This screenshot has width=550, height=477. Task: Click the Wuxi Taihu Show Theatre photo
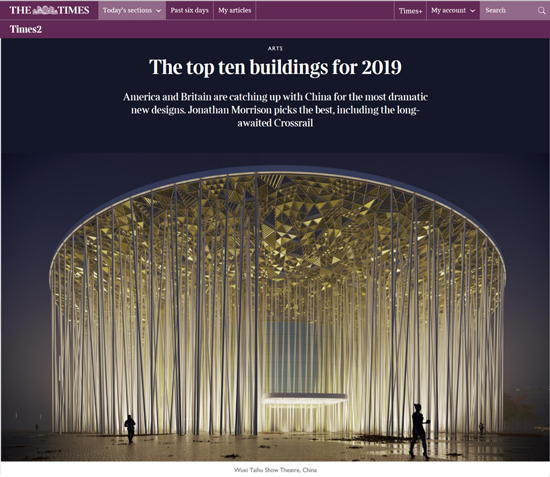275,307
